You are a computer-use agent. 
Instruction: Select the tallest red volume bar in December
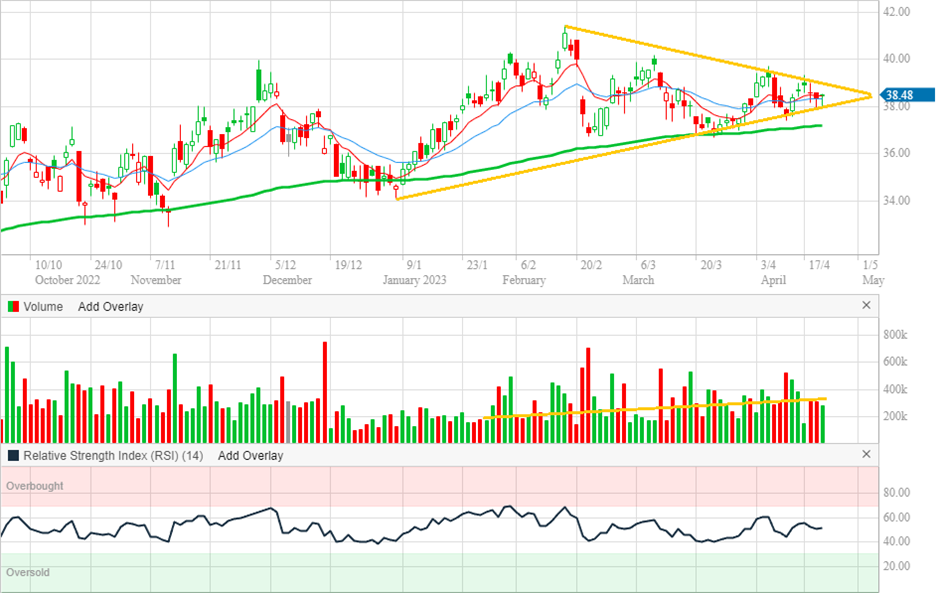[325, 392]
